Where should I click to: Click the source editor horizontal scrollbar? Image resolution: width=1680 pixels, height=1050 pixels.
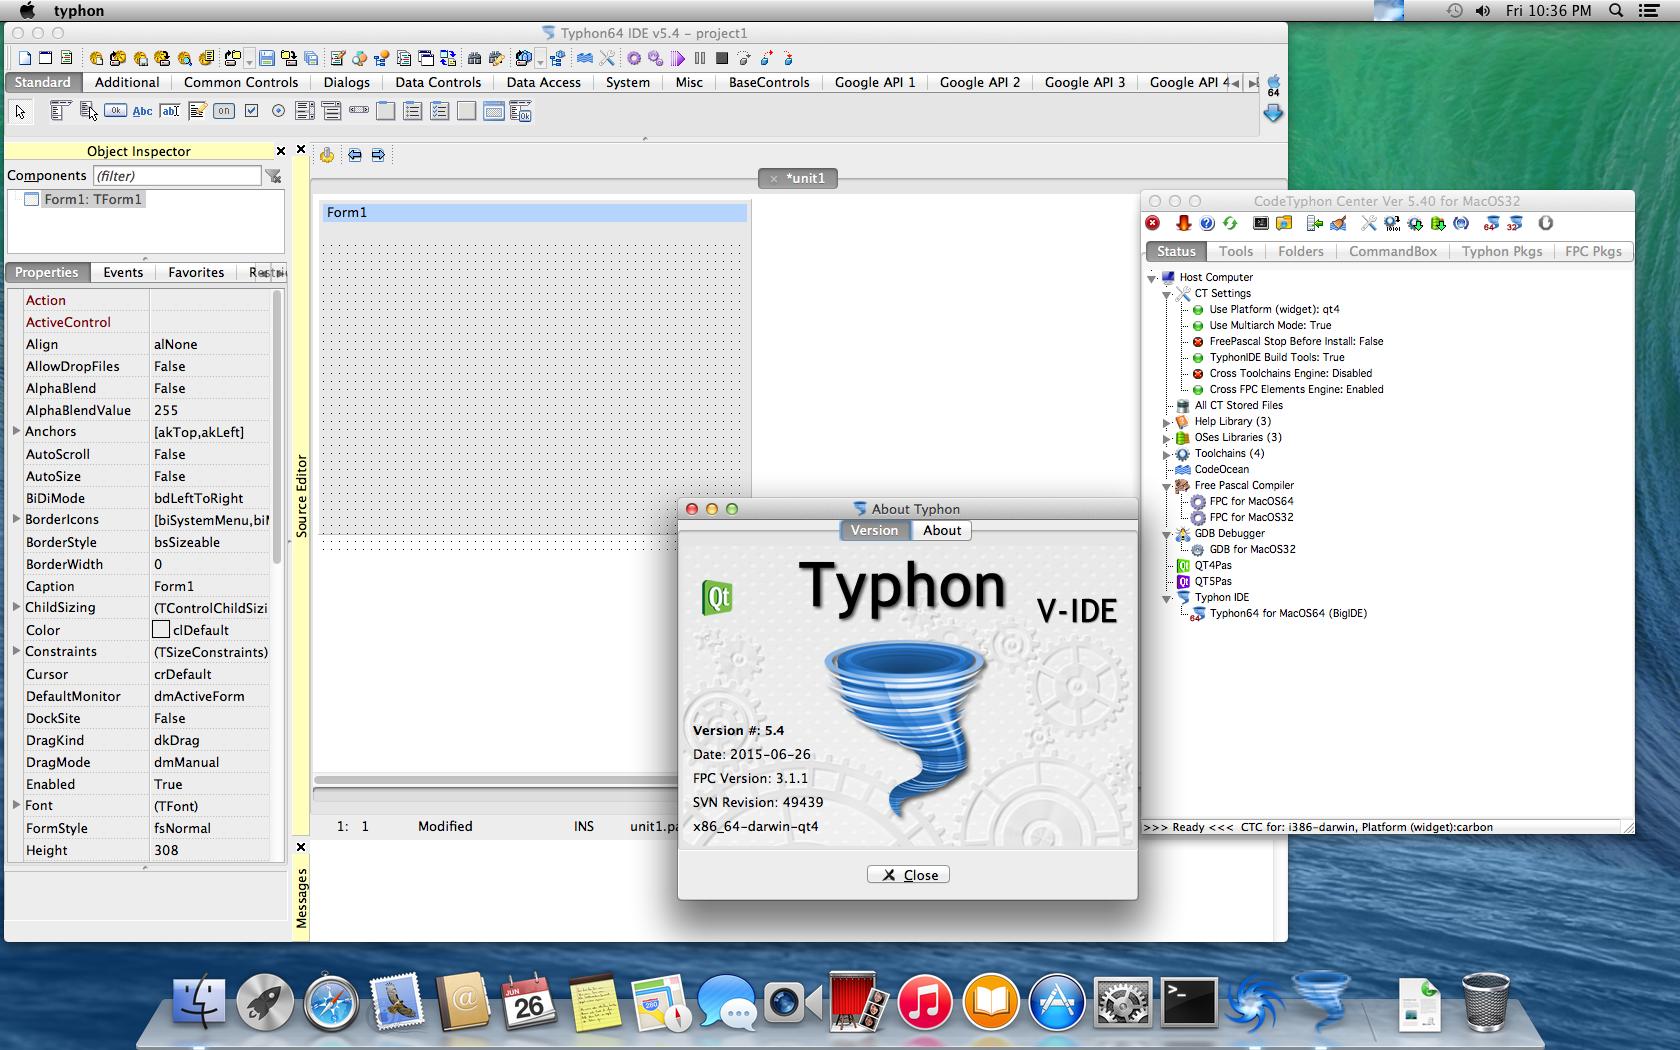coord(495,779)
